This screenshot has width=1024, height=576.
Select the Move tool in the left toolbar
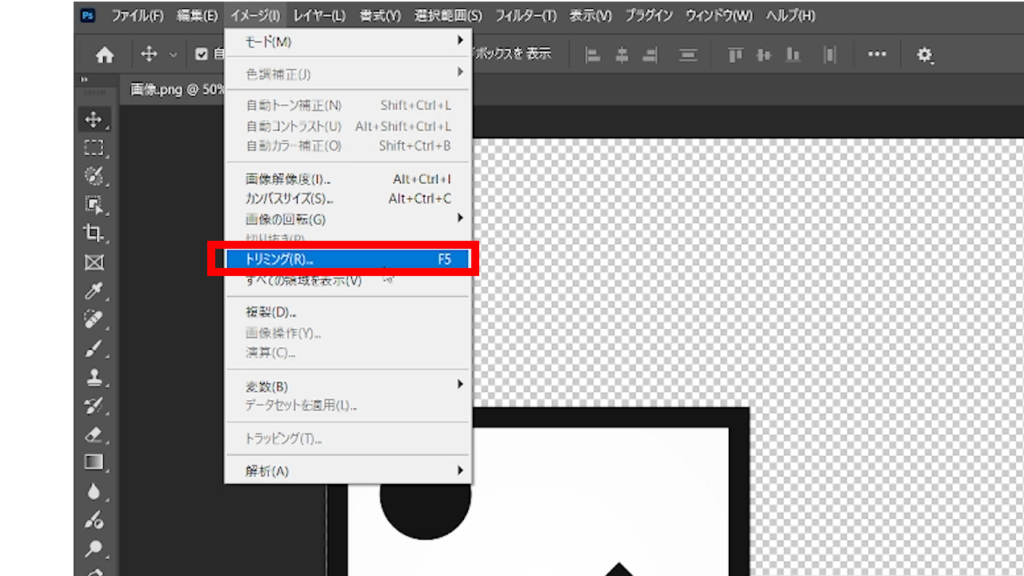click(93, 120)
